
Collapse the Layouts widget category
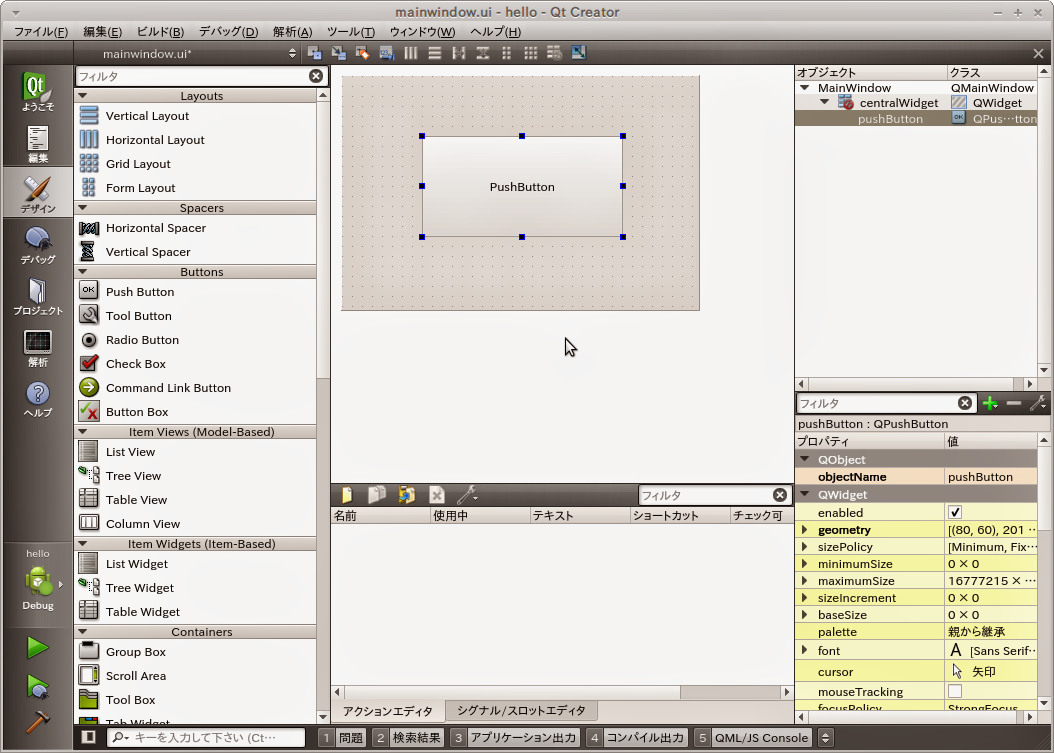tap(83, 96)
